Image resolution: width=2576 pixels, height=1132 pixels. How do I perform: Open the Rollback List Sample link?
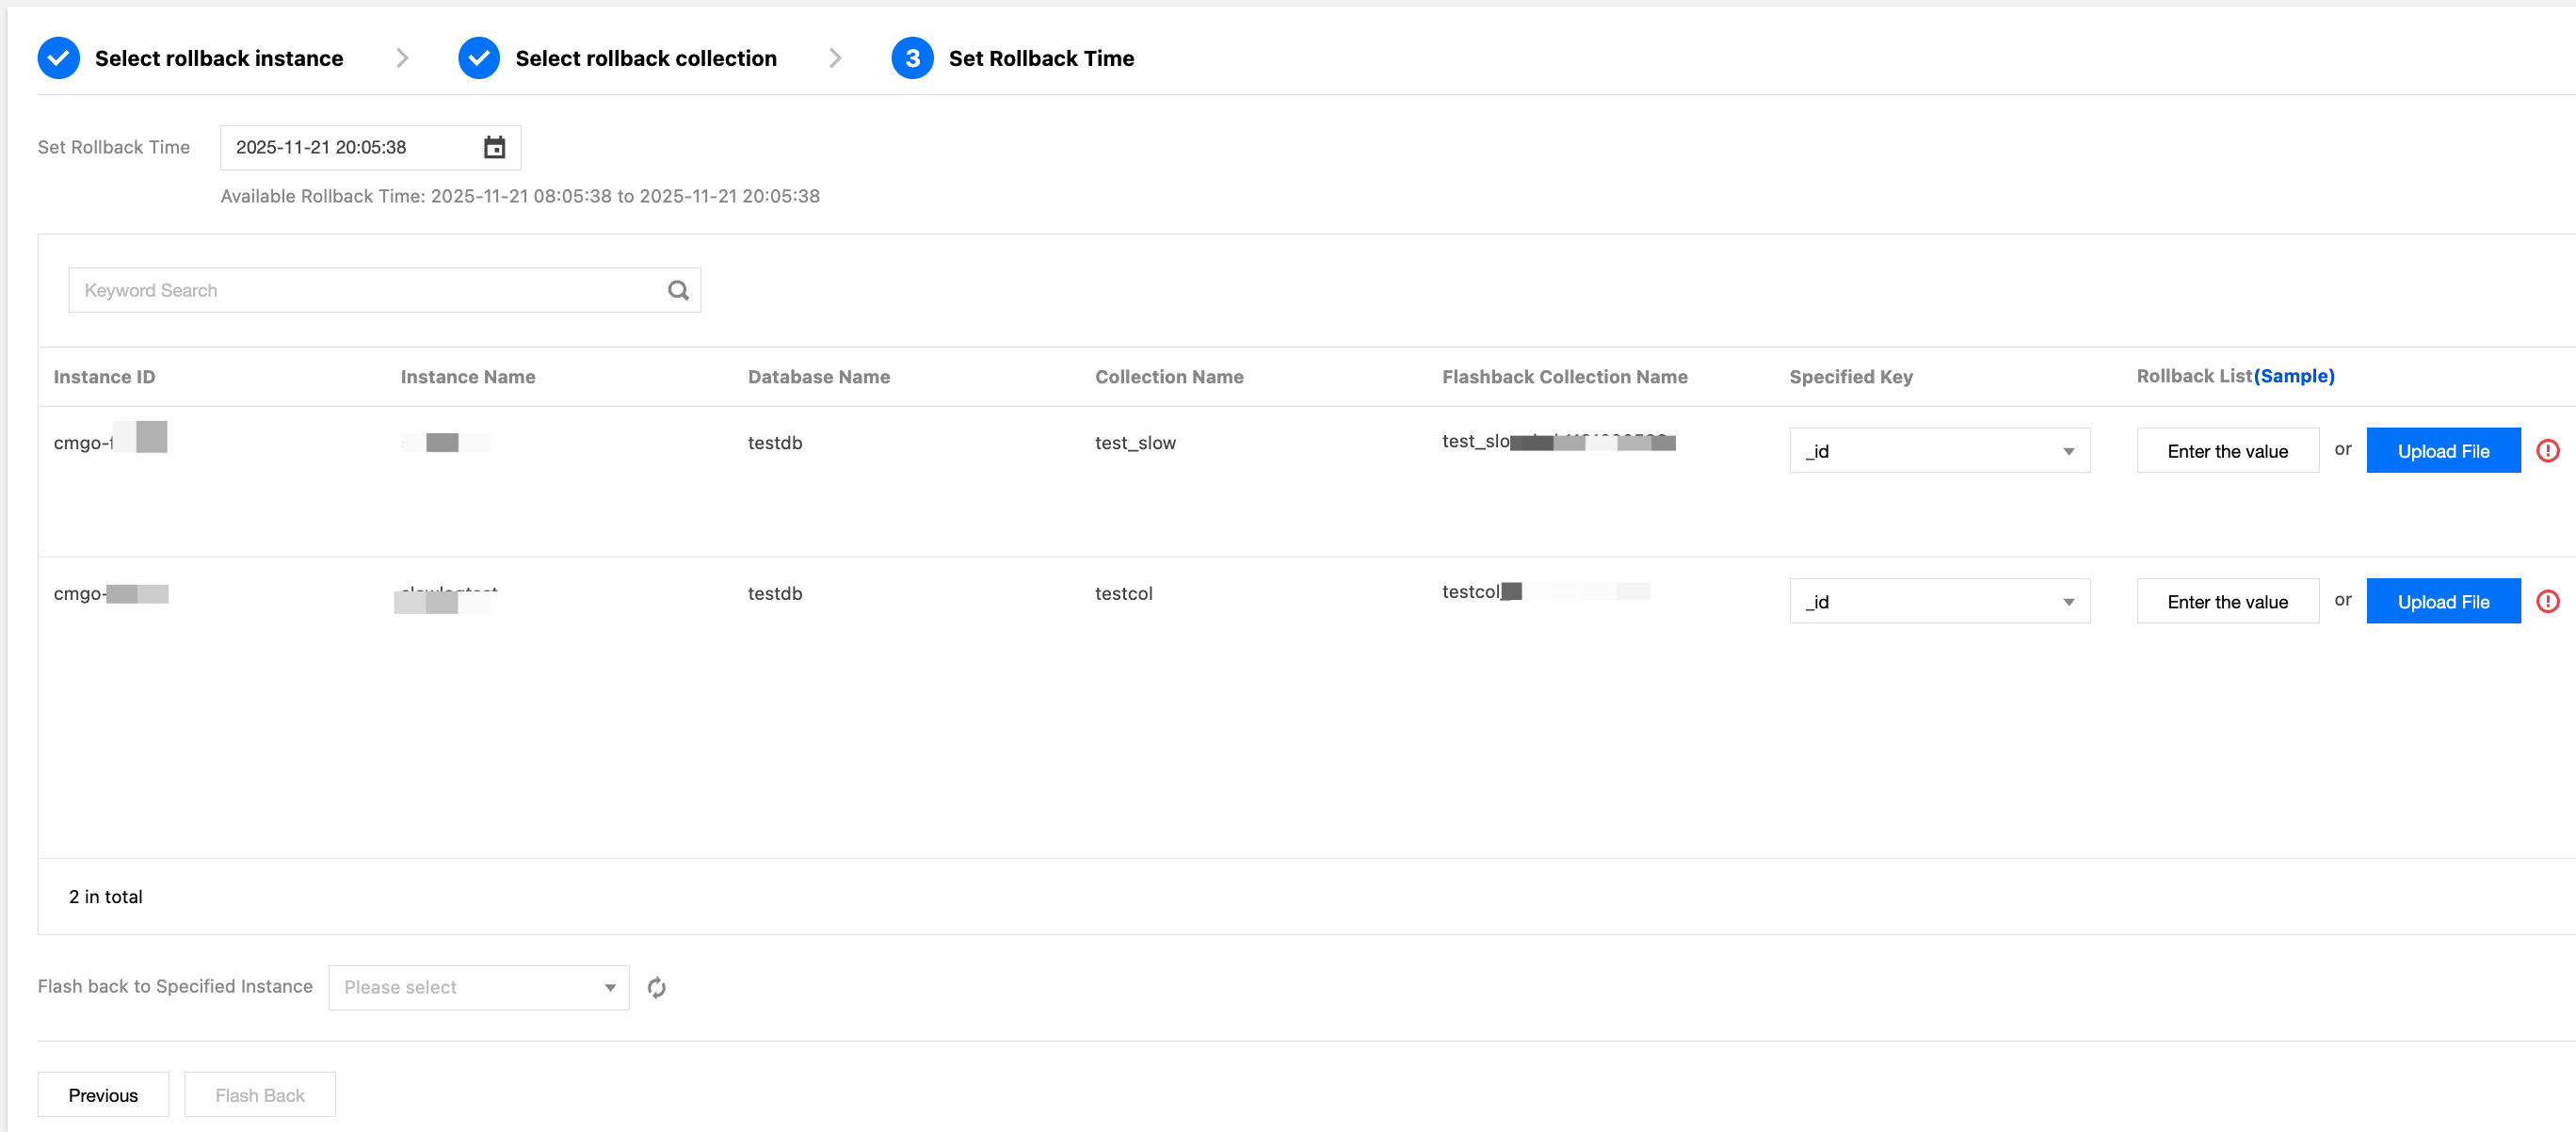click(2293, 376)
